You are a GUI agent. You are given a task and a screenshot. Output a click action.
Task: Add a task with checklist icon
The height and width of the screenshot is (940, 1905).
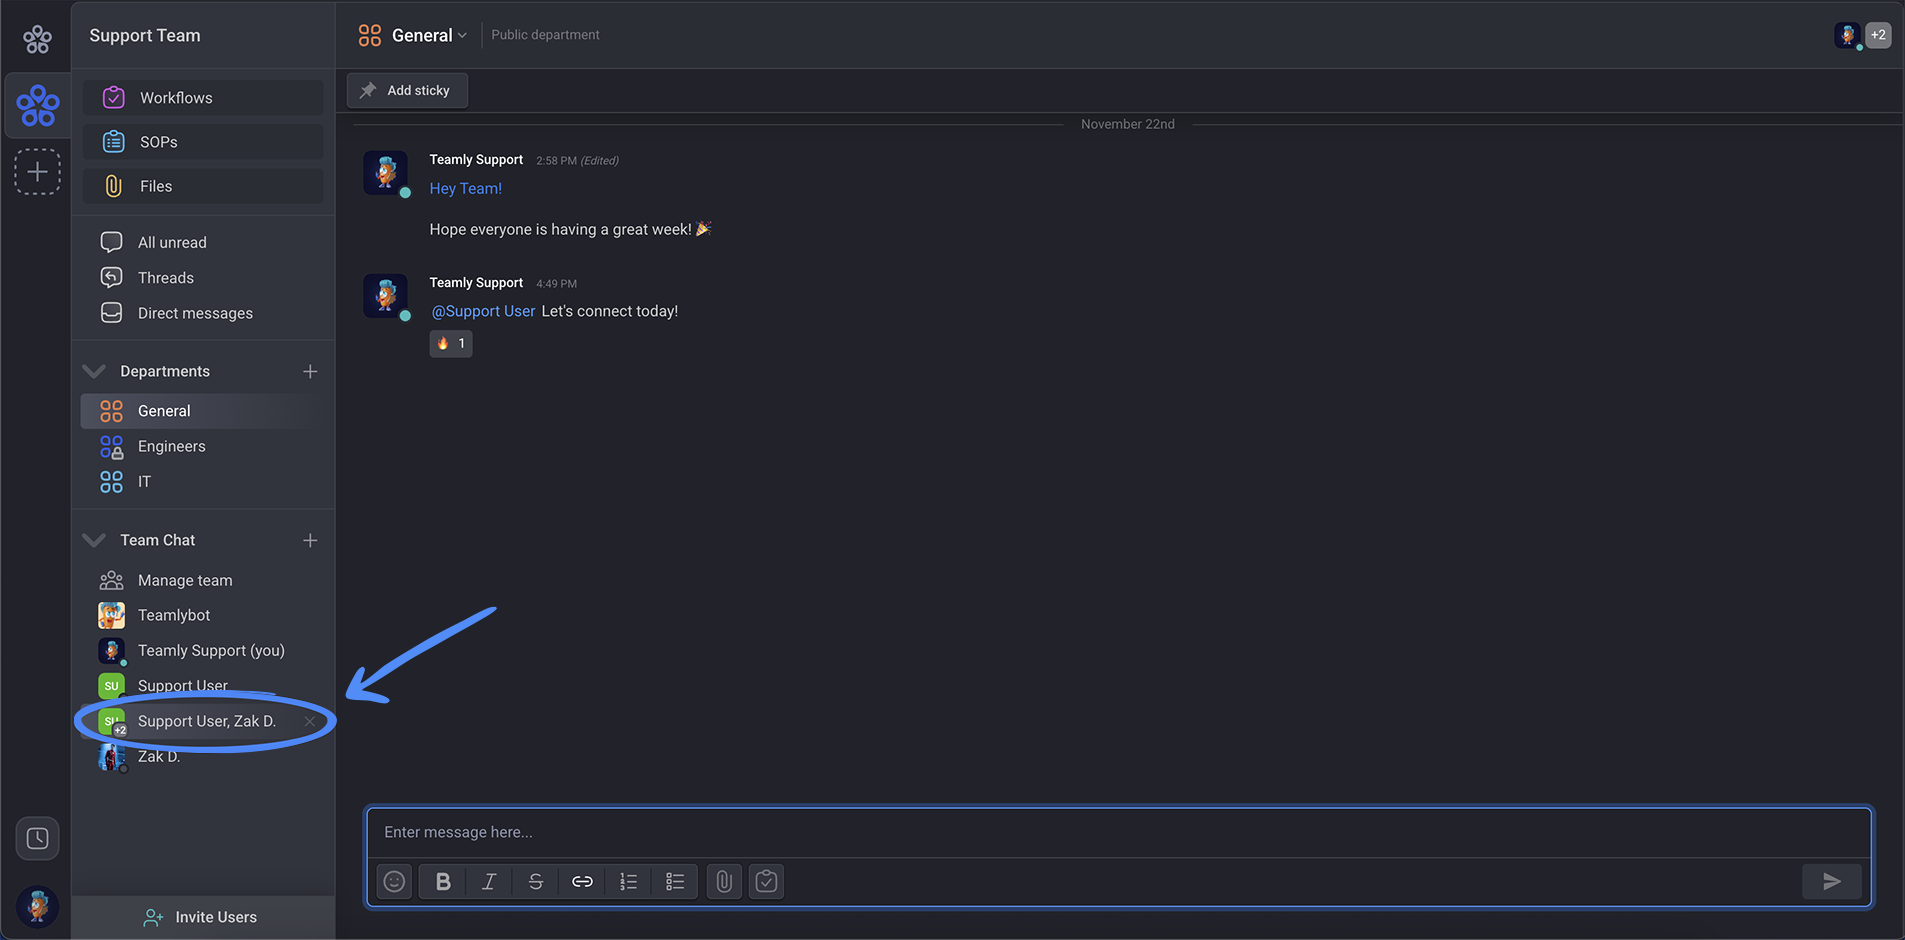[767, 881]
